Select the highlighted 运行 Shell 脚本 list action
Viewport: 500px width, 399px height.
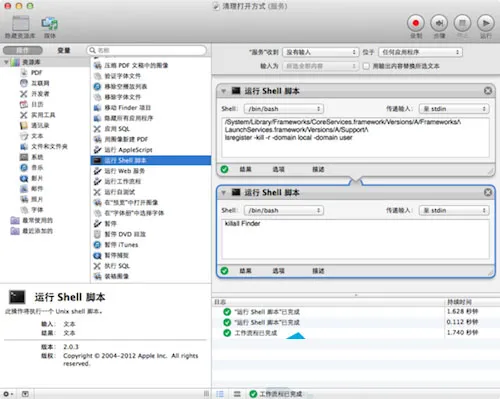[151, 160]
